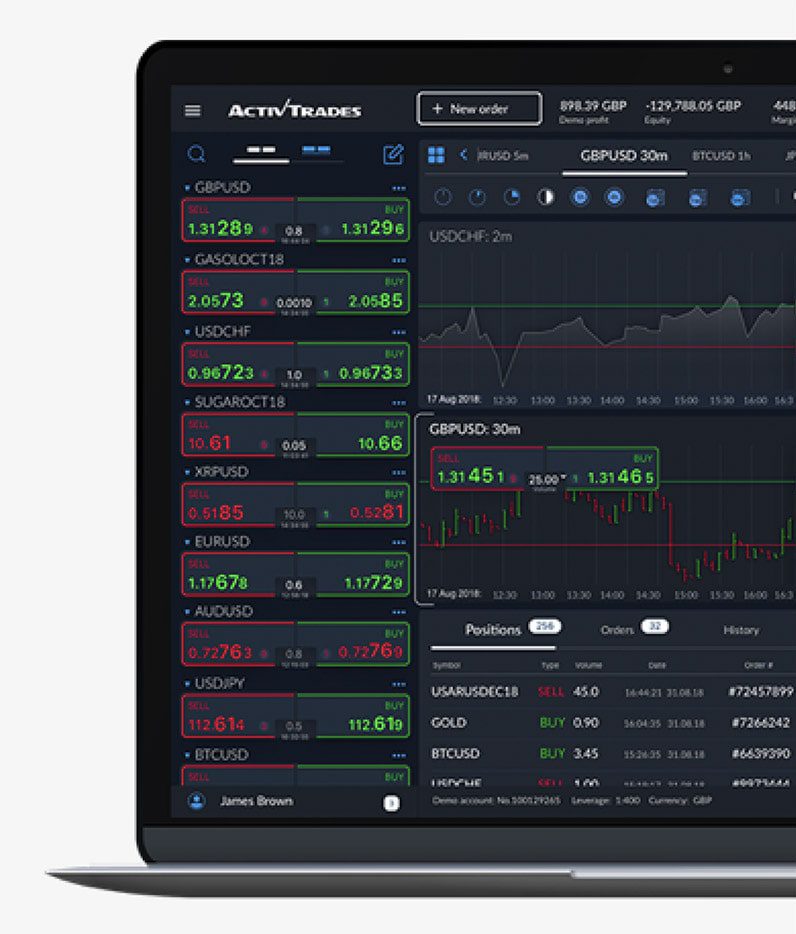796x934 pixels.
Task: Click the edit watchlist pencil icon
Action: (x=393, y=154)
